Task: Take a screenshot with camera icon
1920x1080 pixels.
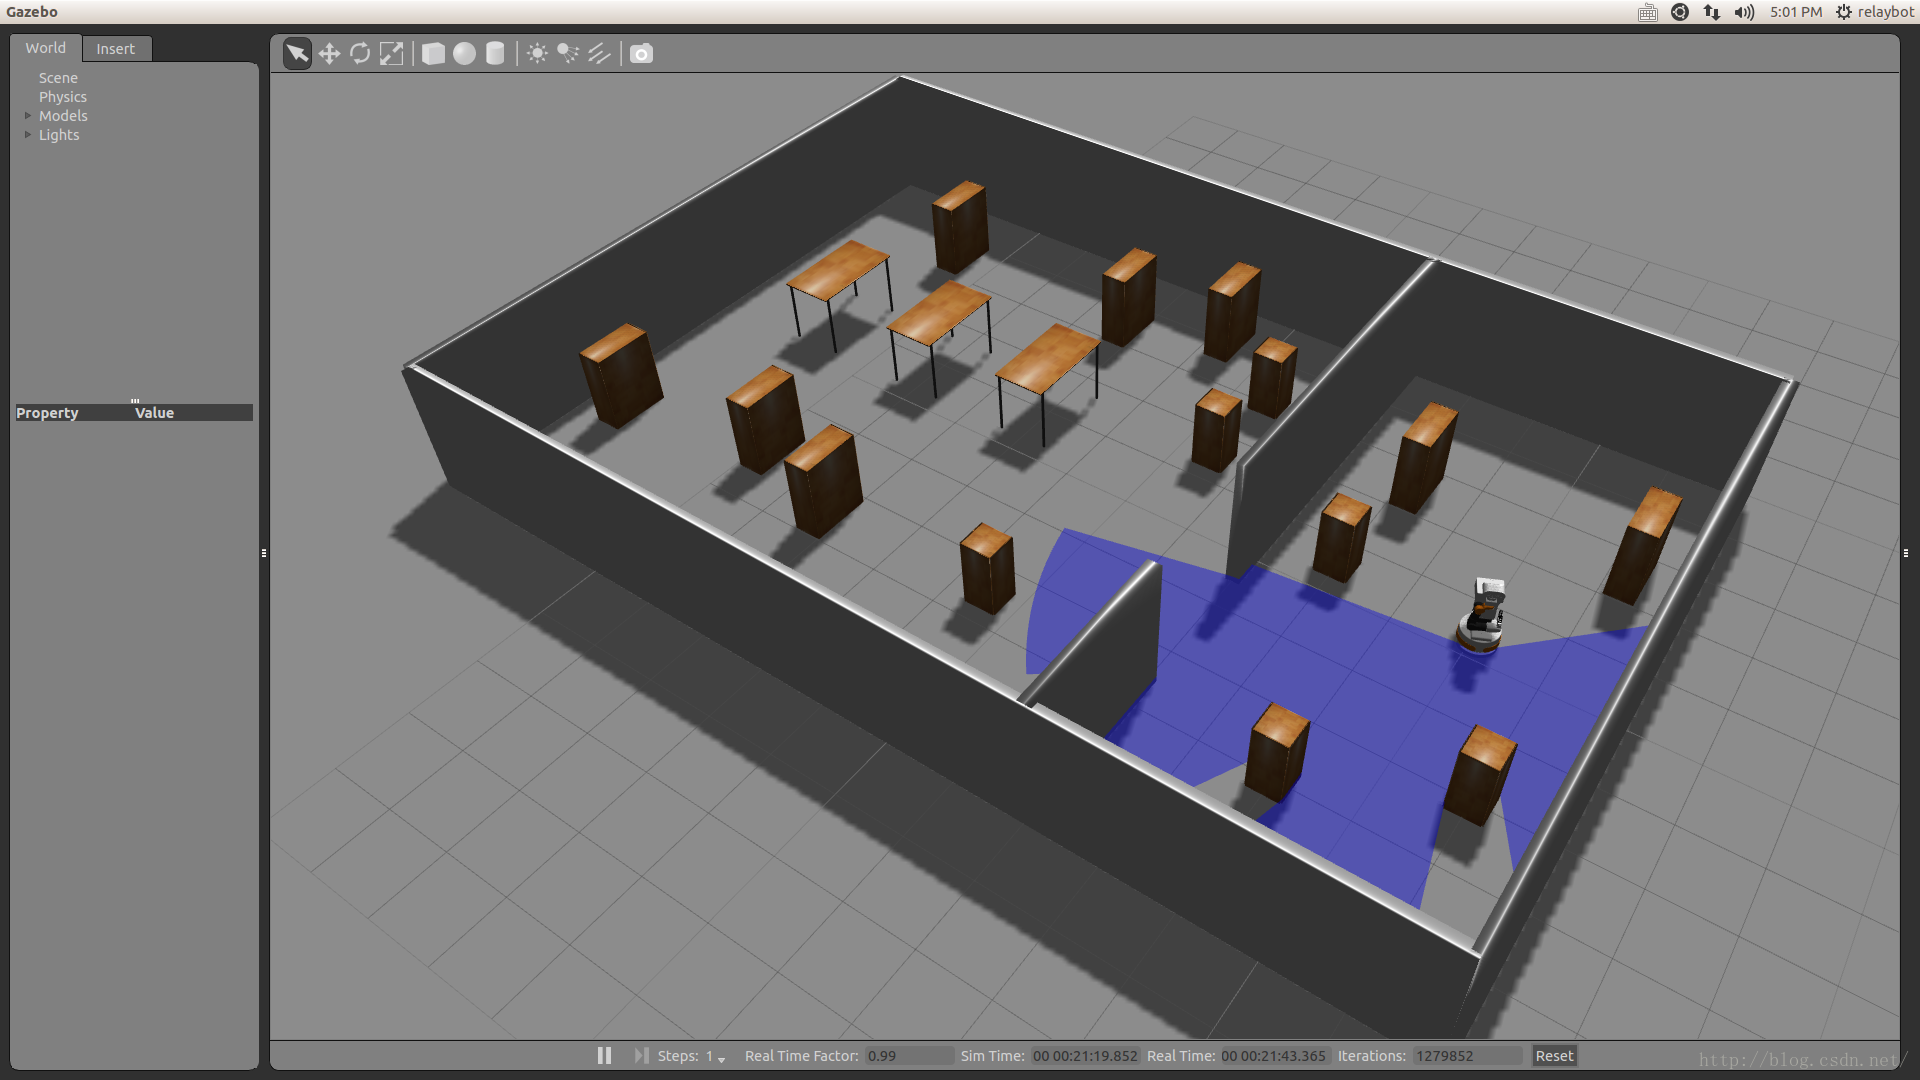Action: (641, 53)
